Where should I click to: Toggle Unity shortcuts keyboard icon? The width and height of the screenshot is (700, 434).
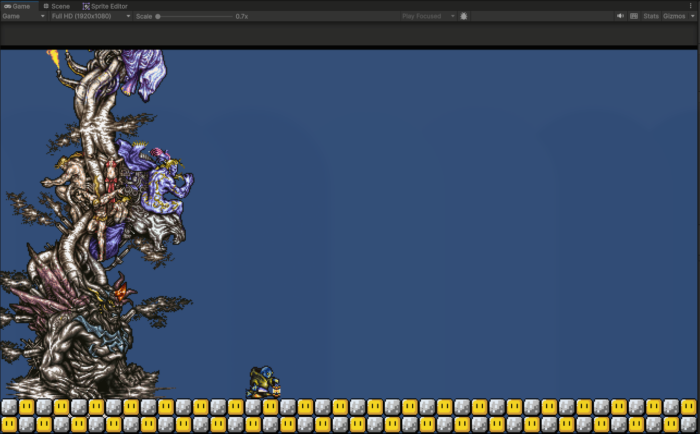(634, 16)
